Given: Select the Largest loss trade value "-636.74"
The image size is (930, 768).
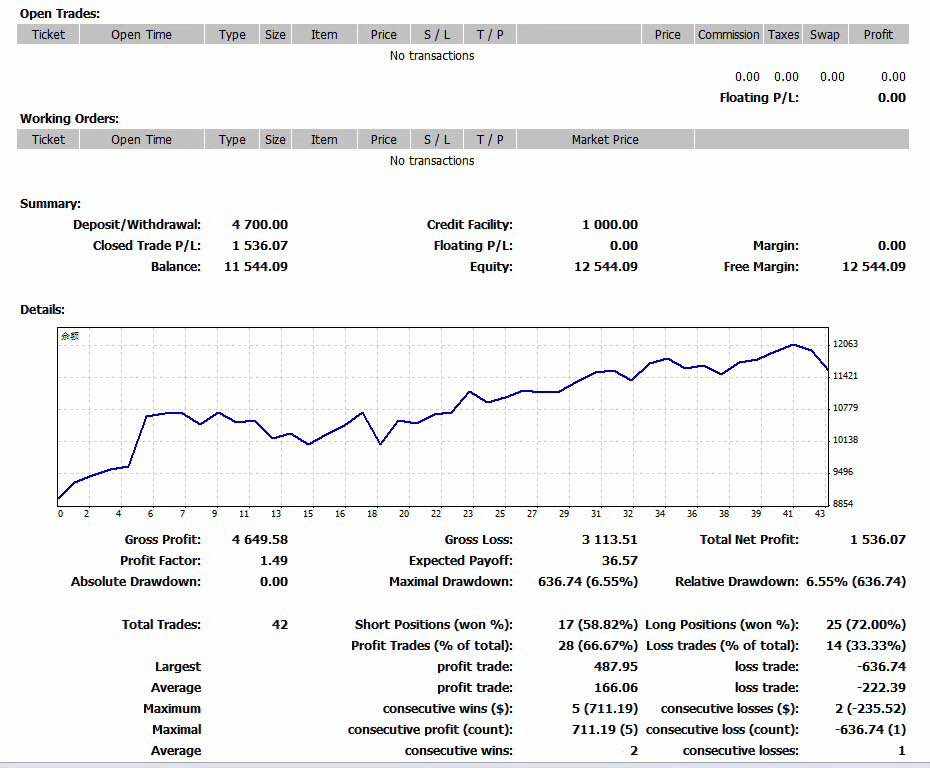Looking at the screenshot, I should pyautogui.click(x=881, y=667).
